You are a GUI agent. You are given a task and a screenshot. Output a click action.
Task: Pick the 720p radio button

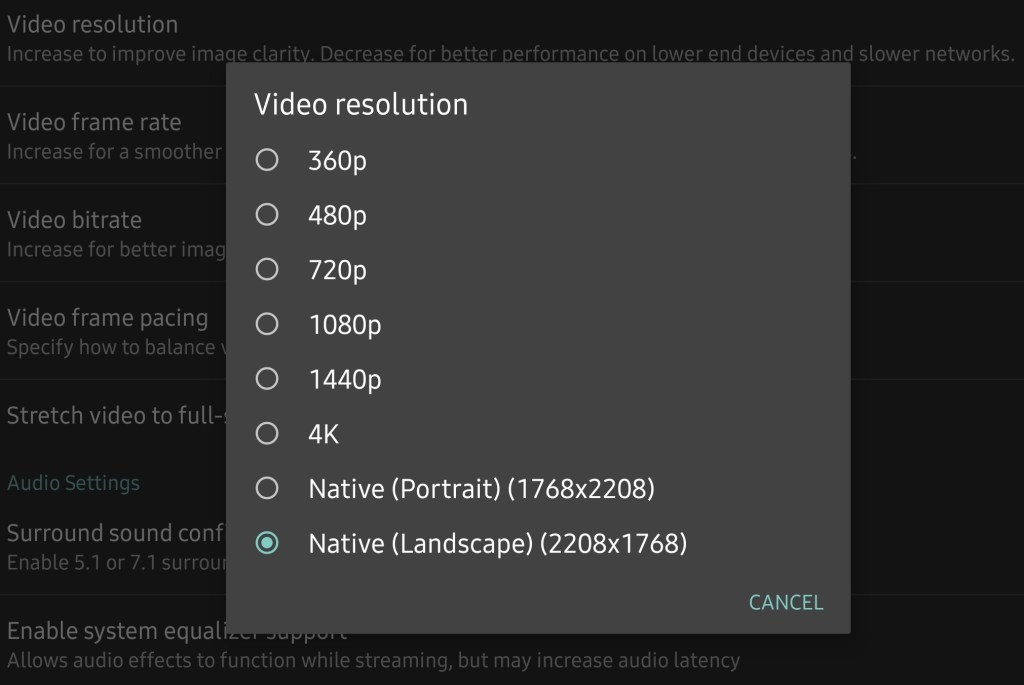click(267, 269)
